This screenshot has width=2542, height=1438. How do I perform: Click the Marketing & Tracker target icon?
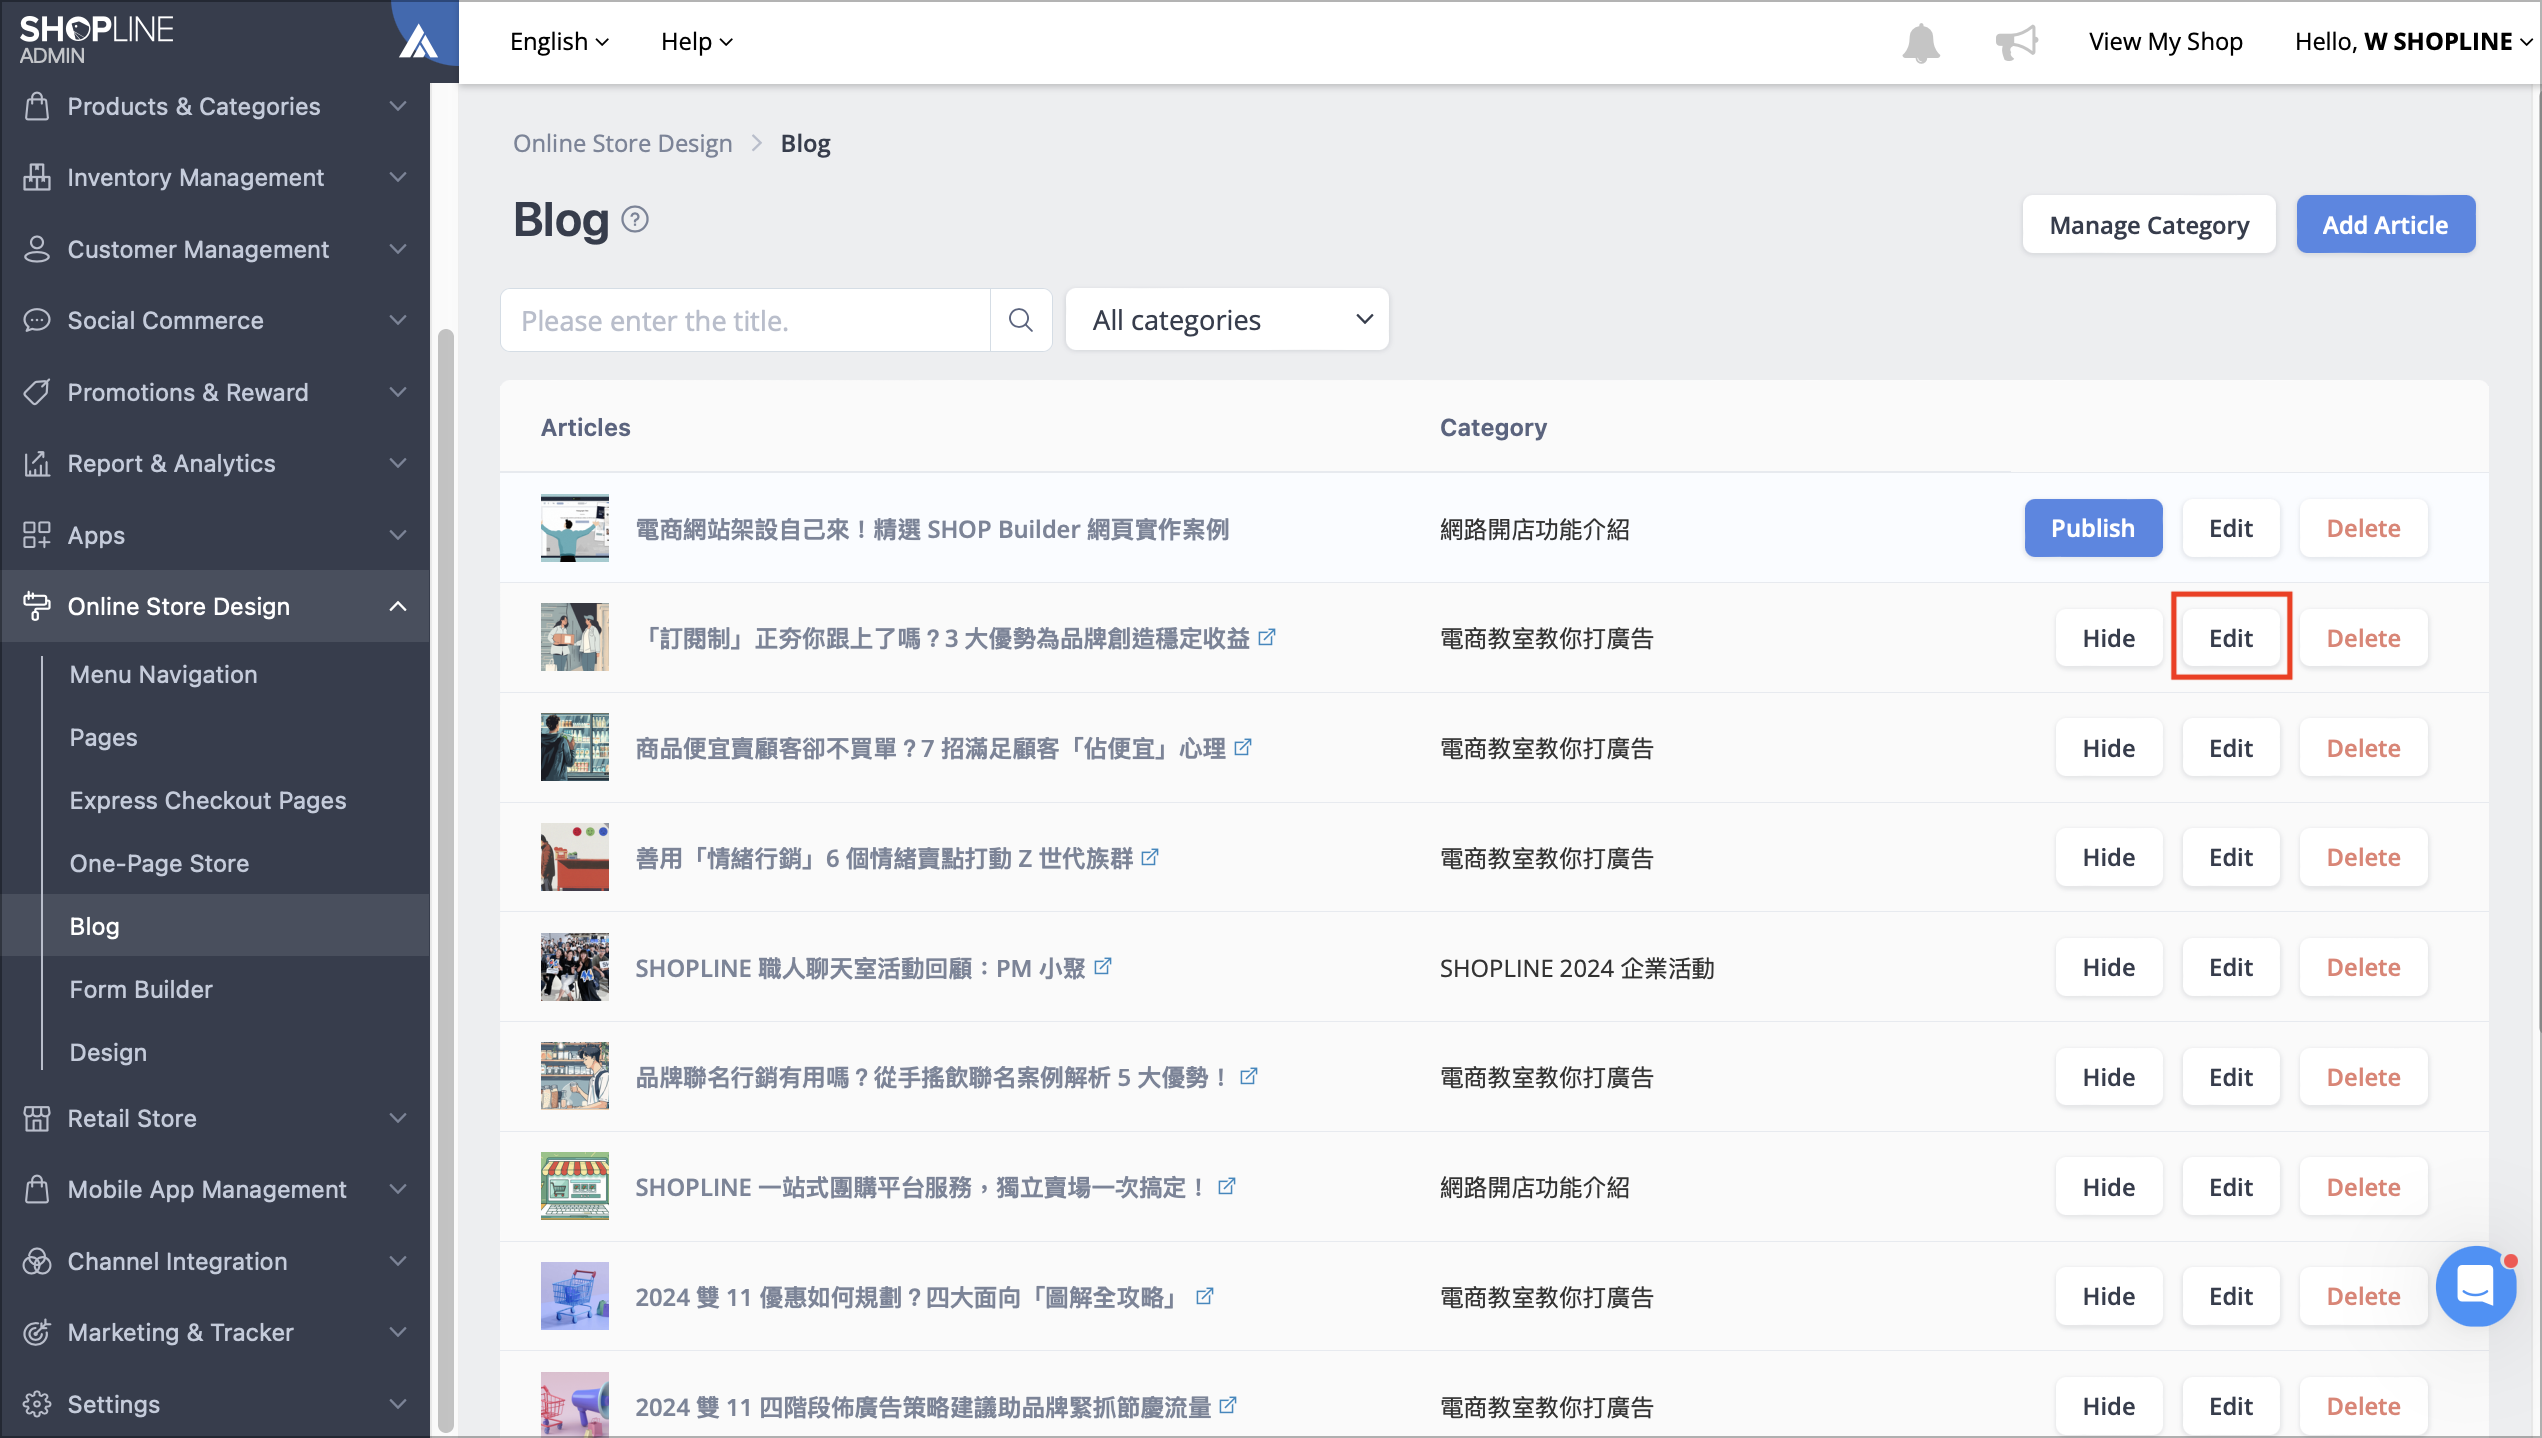pos(37,1332)
